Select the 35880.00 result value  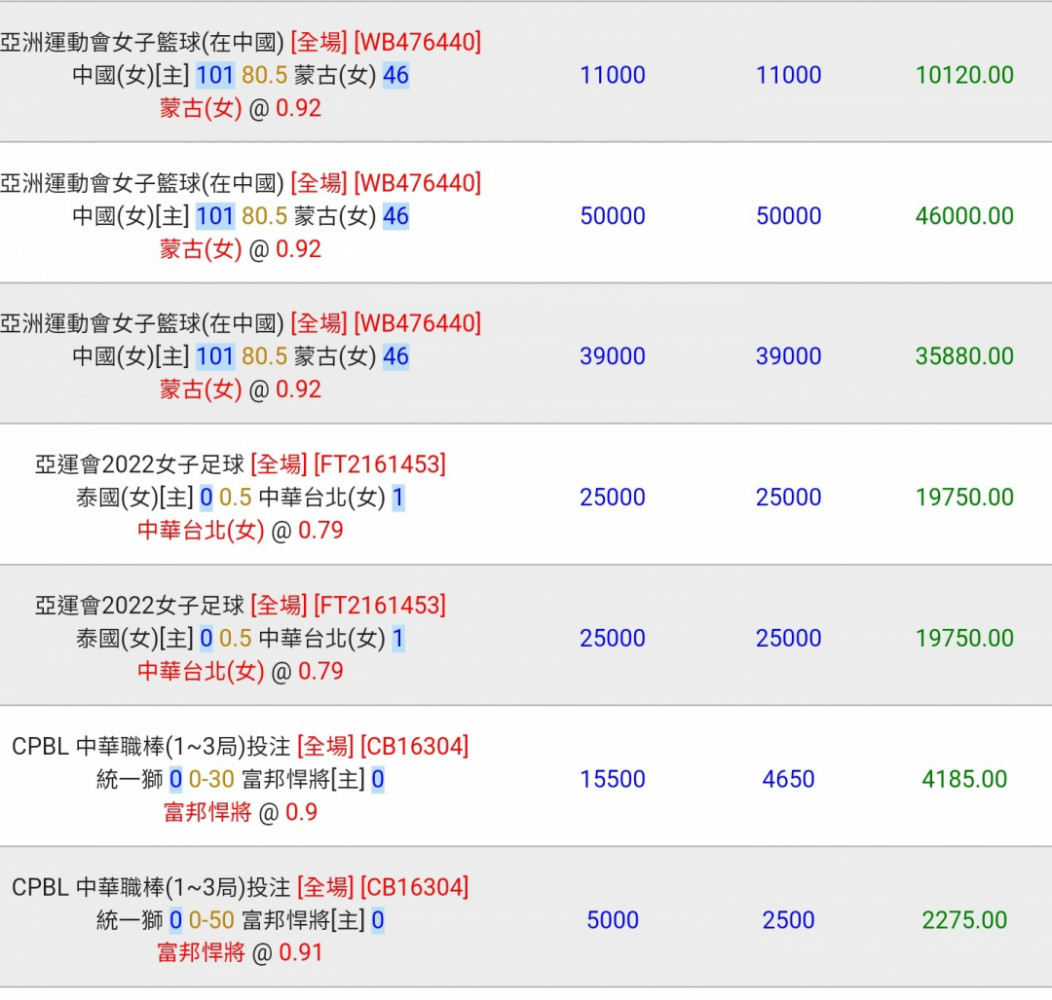click(x=964, y=356)
